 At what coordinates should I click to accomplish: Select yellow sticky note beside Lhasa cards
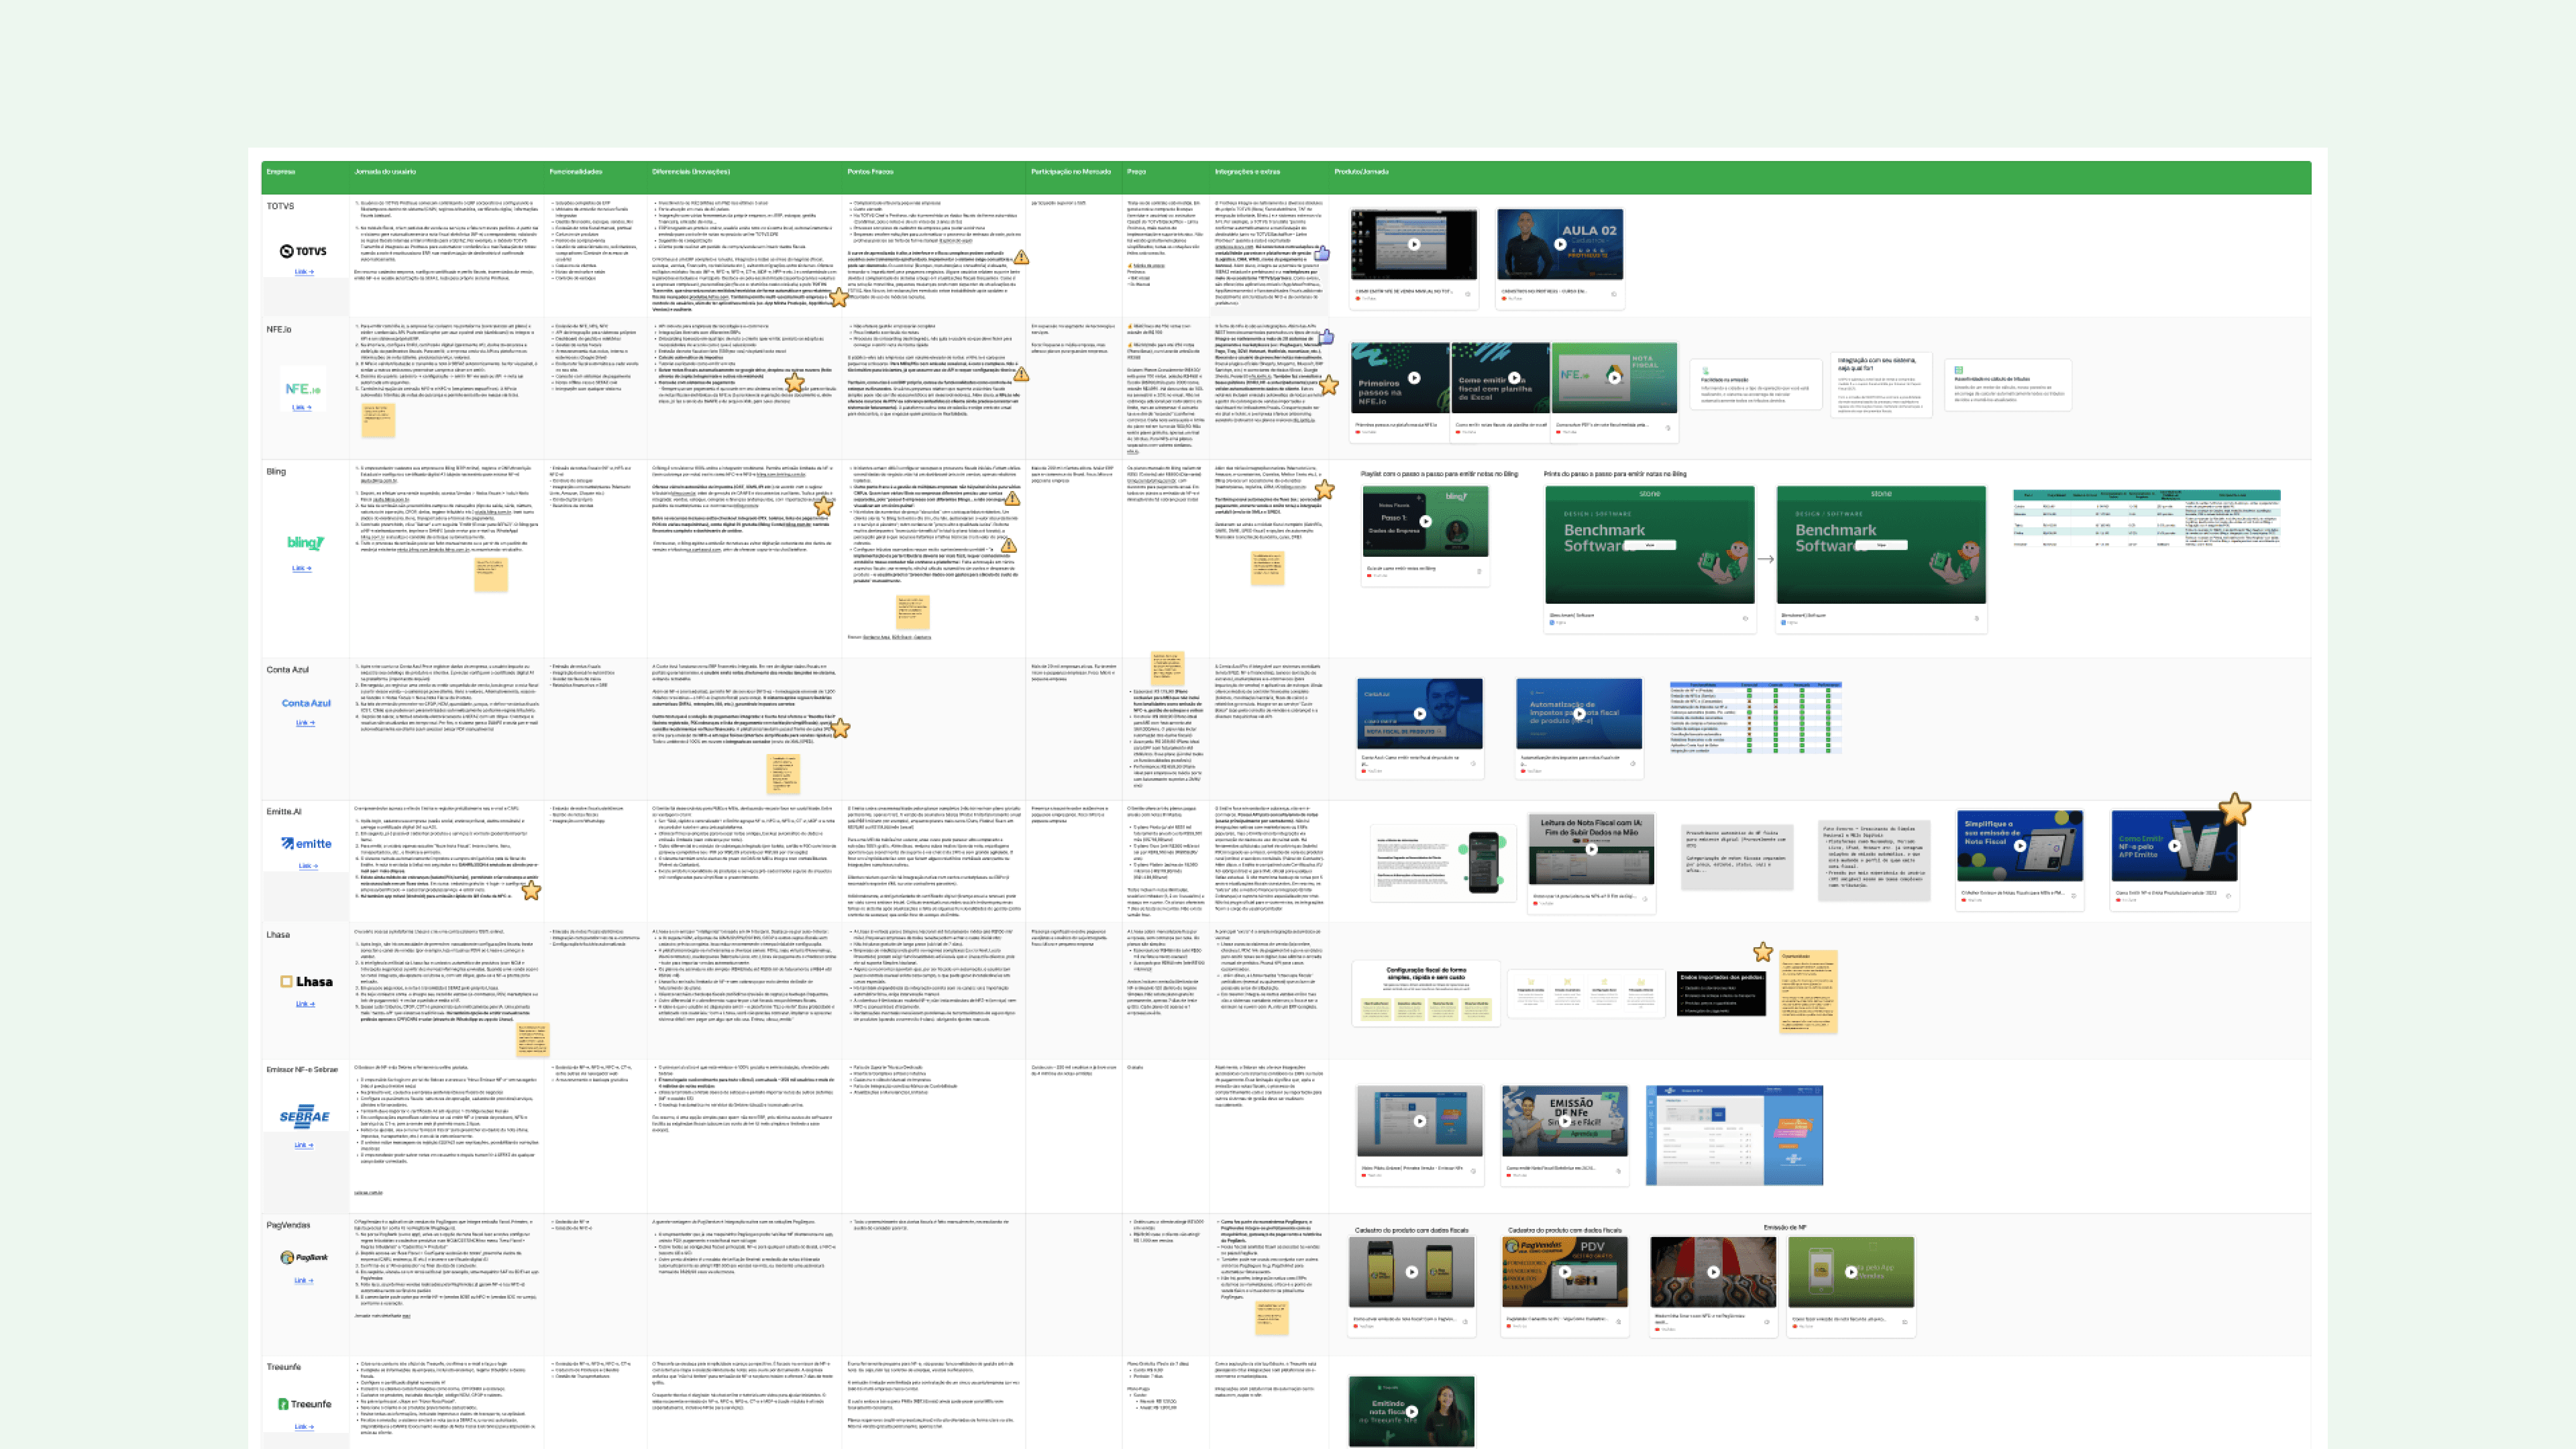coord(1808,991)
